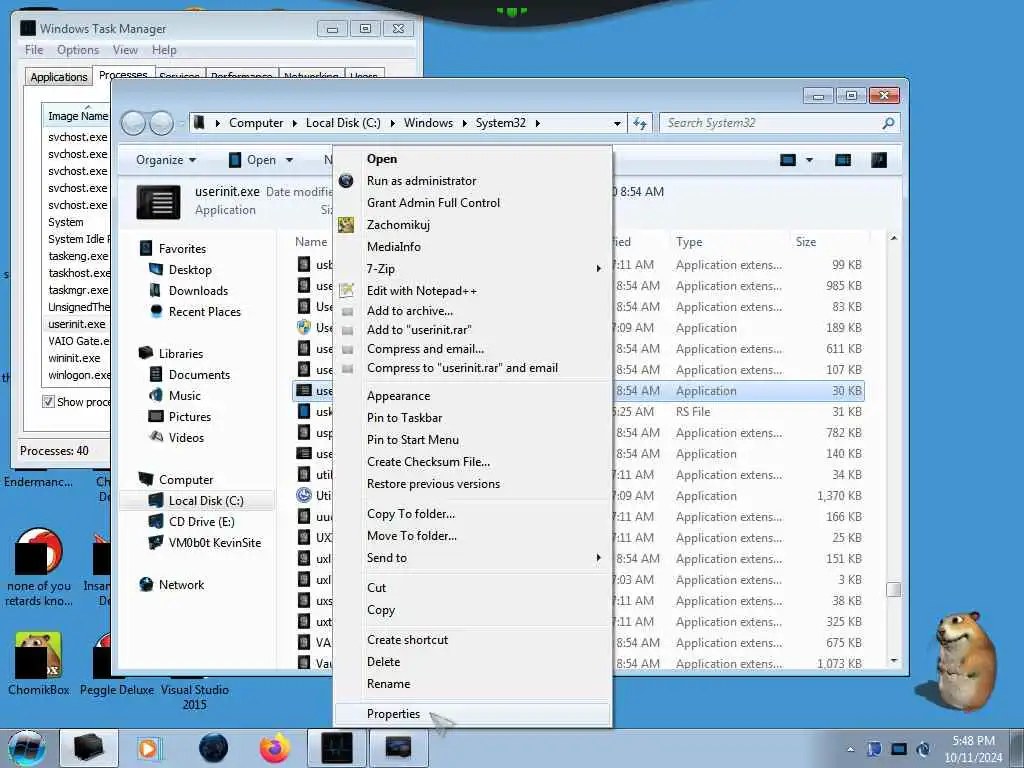Select Grant Admin Full Control
1024x768 pixels.
(x=433, y=202)
